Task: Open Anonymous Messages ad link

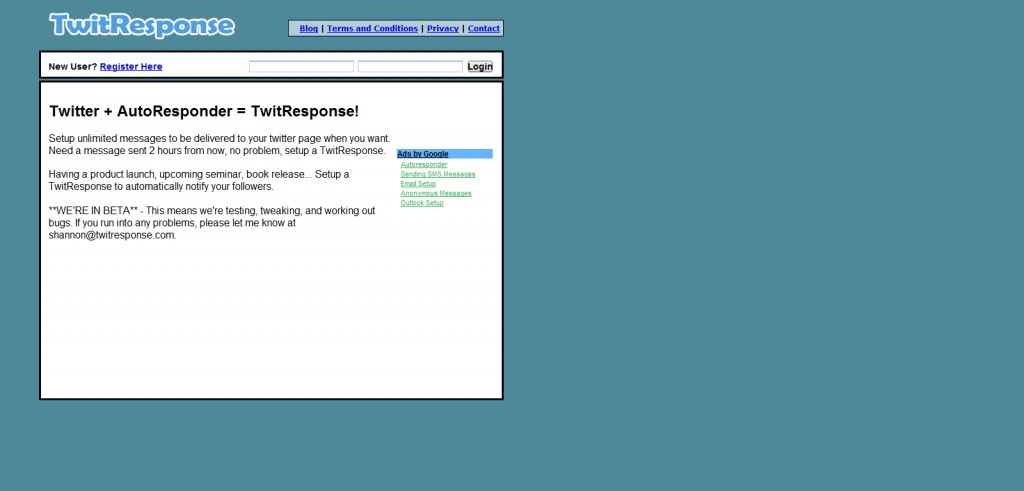Action: click(x=436, y=193)
